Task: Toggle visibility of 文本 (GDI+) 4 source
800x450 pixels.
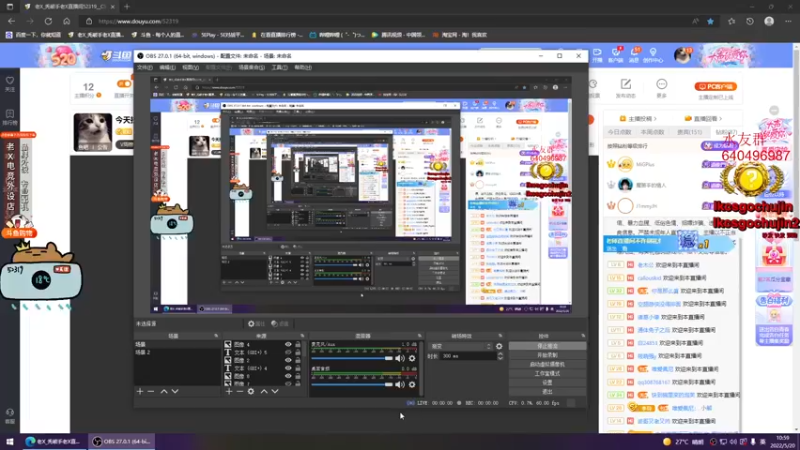Action: 288,368
